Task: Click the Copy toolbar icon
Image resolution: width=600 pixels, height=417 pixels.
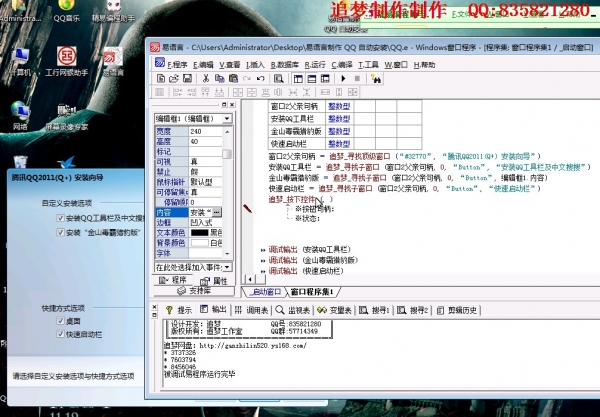Action: tap(220, 78)
